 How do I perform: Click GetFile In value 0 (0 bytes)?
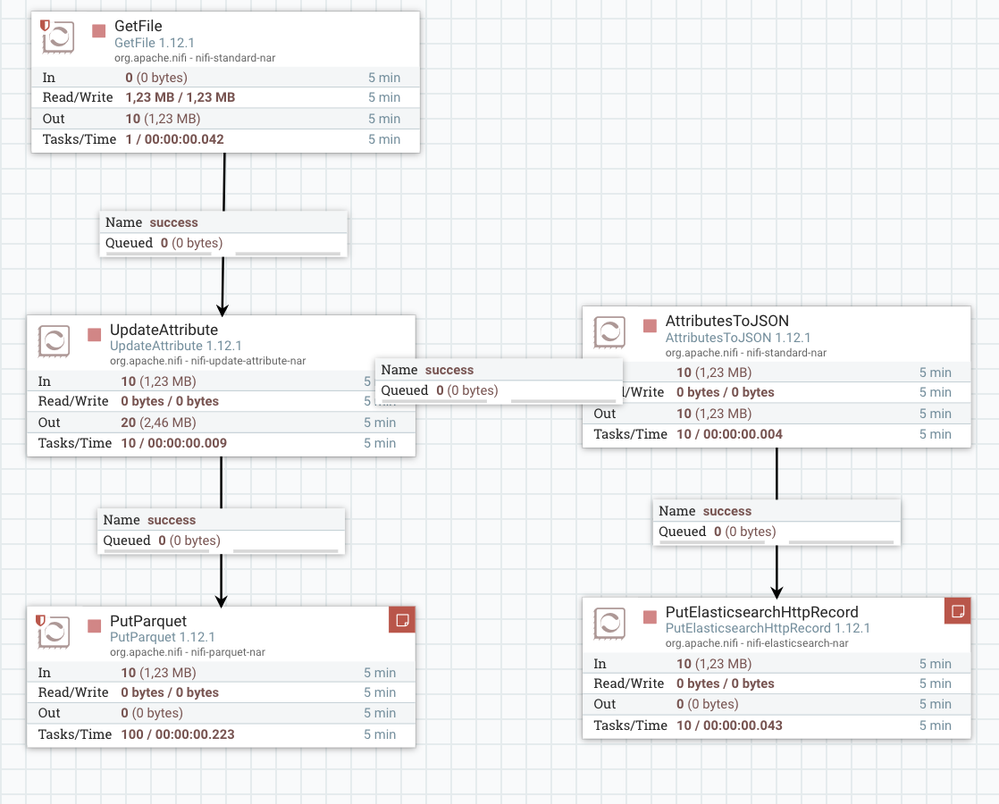157,78
